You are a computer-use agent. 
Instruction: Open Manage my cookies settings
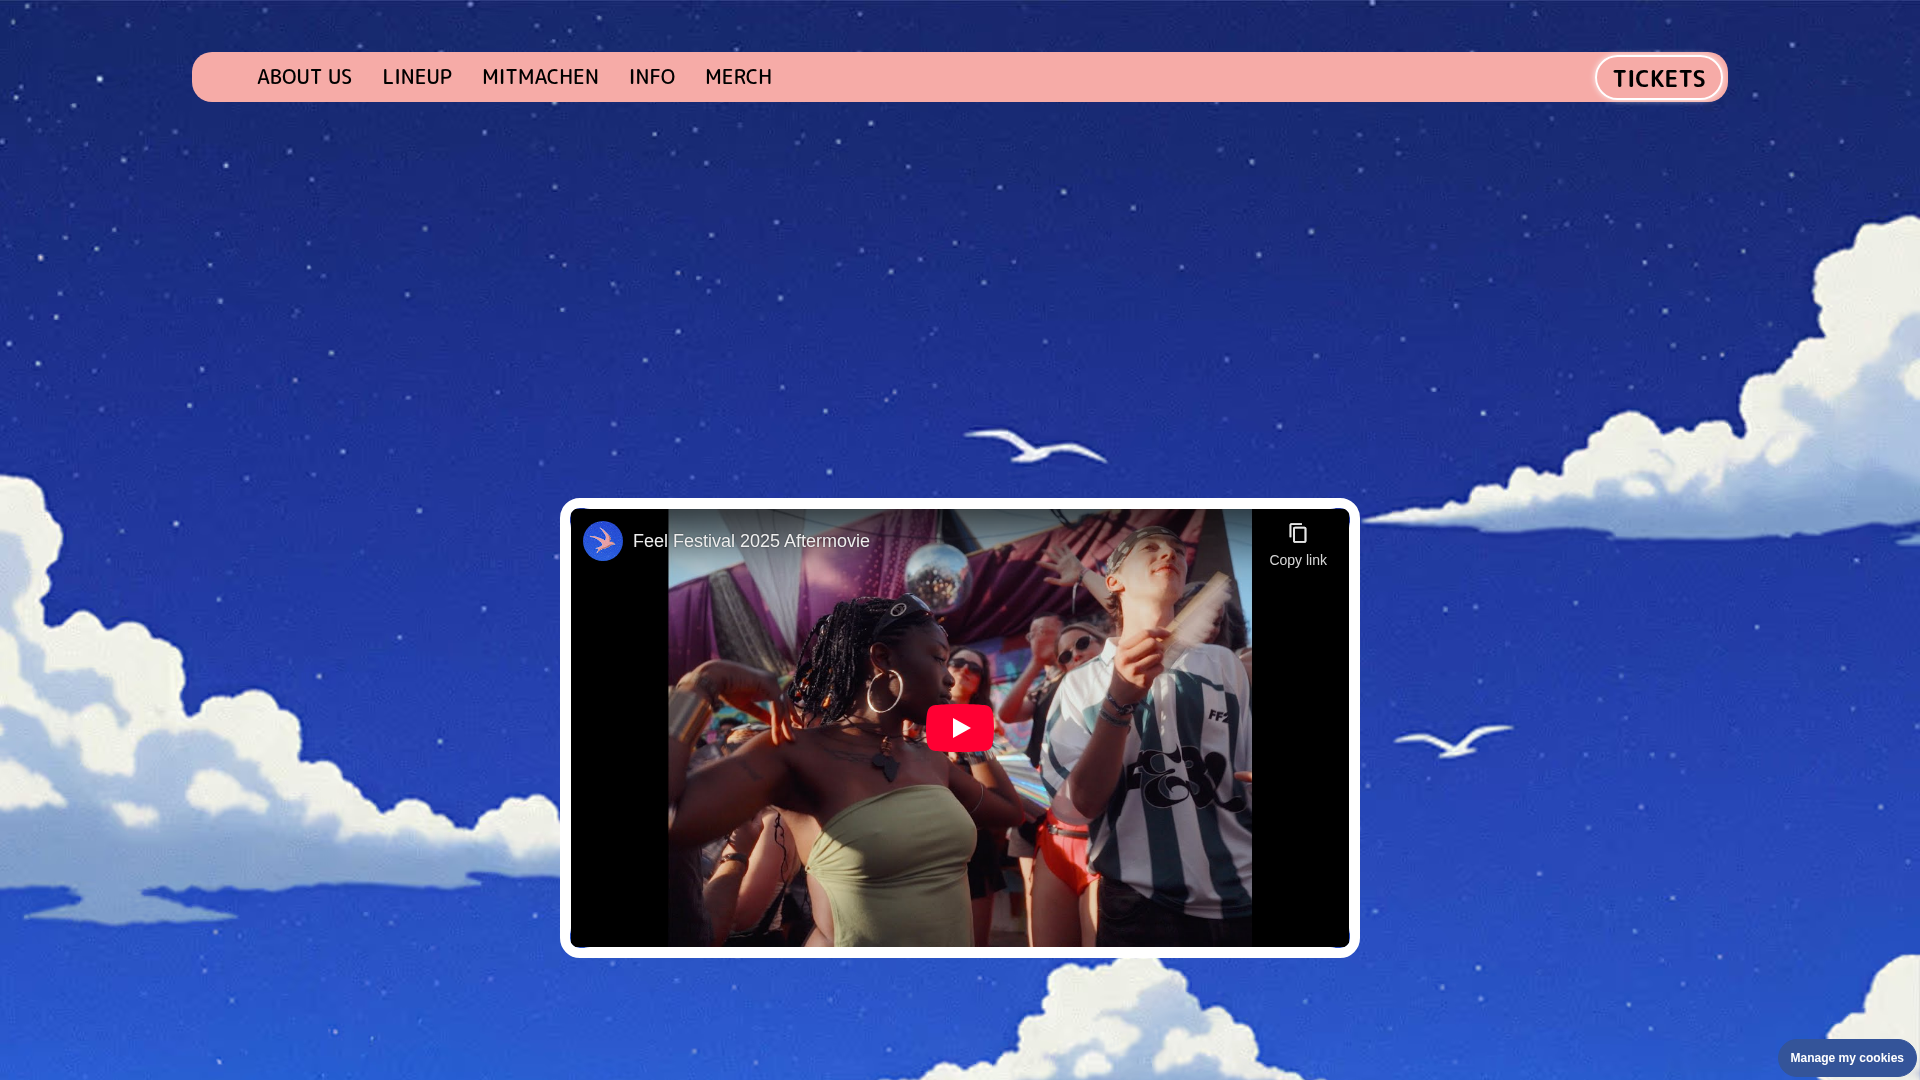1847,1058
